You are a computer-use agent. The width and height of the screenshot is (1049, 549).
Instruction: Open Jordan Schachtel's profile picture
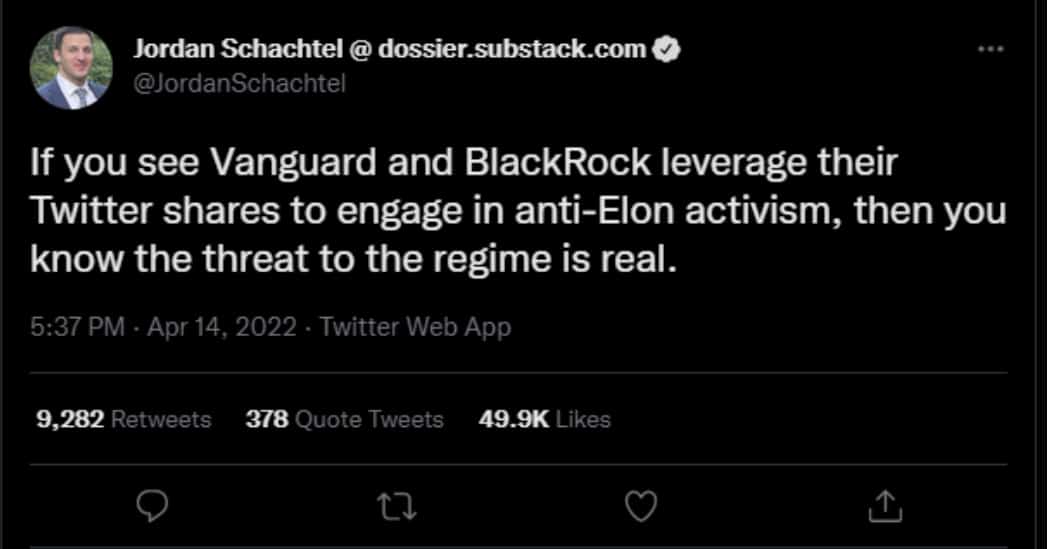pos(70,67)
